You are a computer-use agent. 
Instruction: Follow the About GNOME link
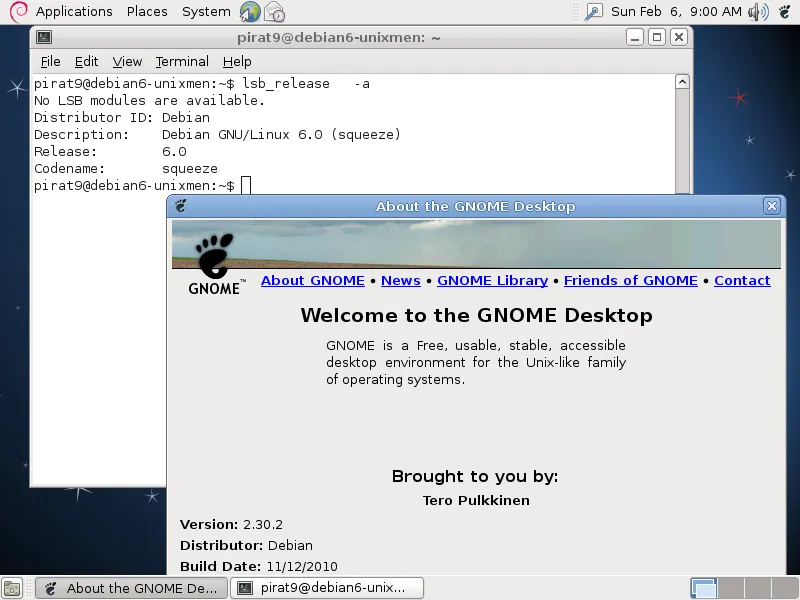click(312, 281)
